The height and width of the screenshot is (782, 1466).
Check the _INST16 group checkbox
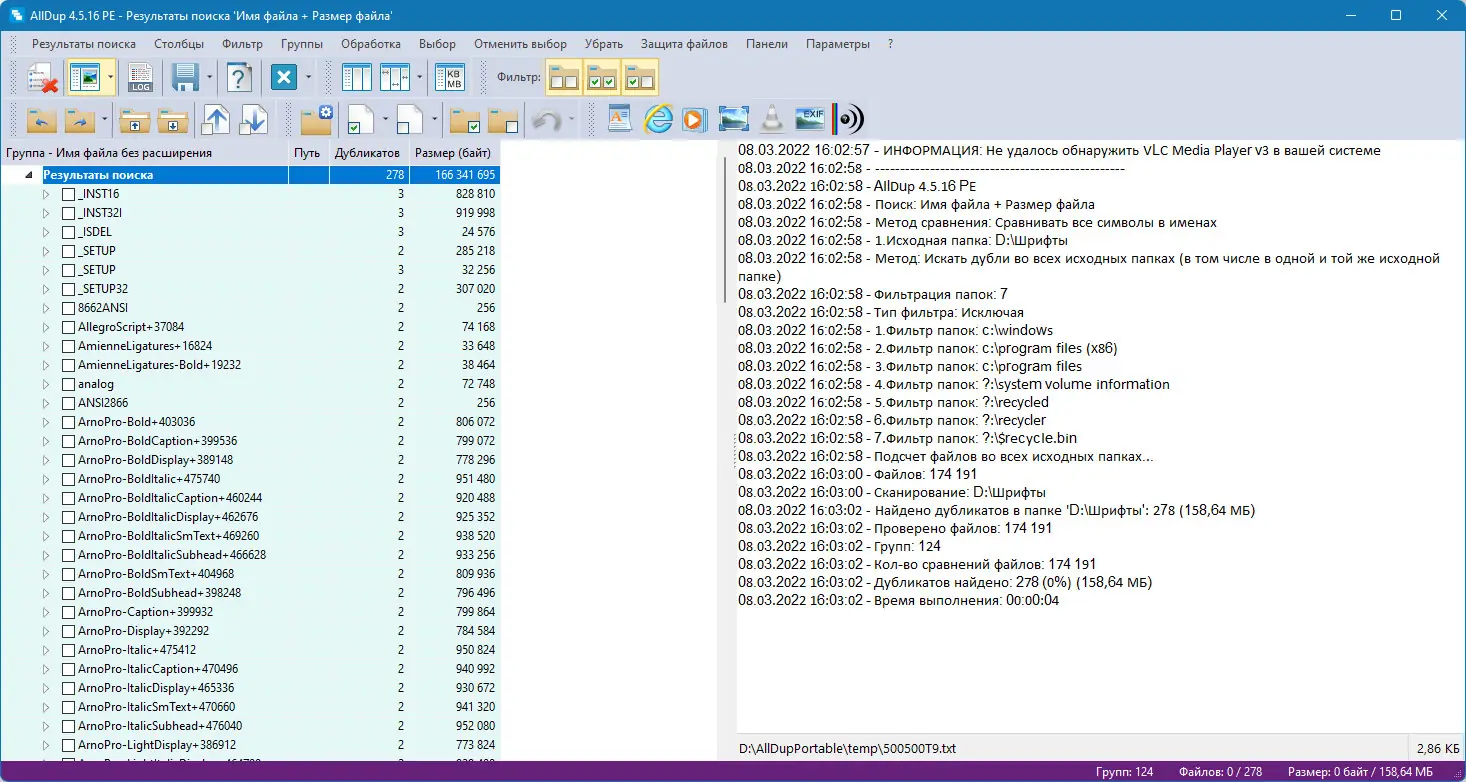69,194
